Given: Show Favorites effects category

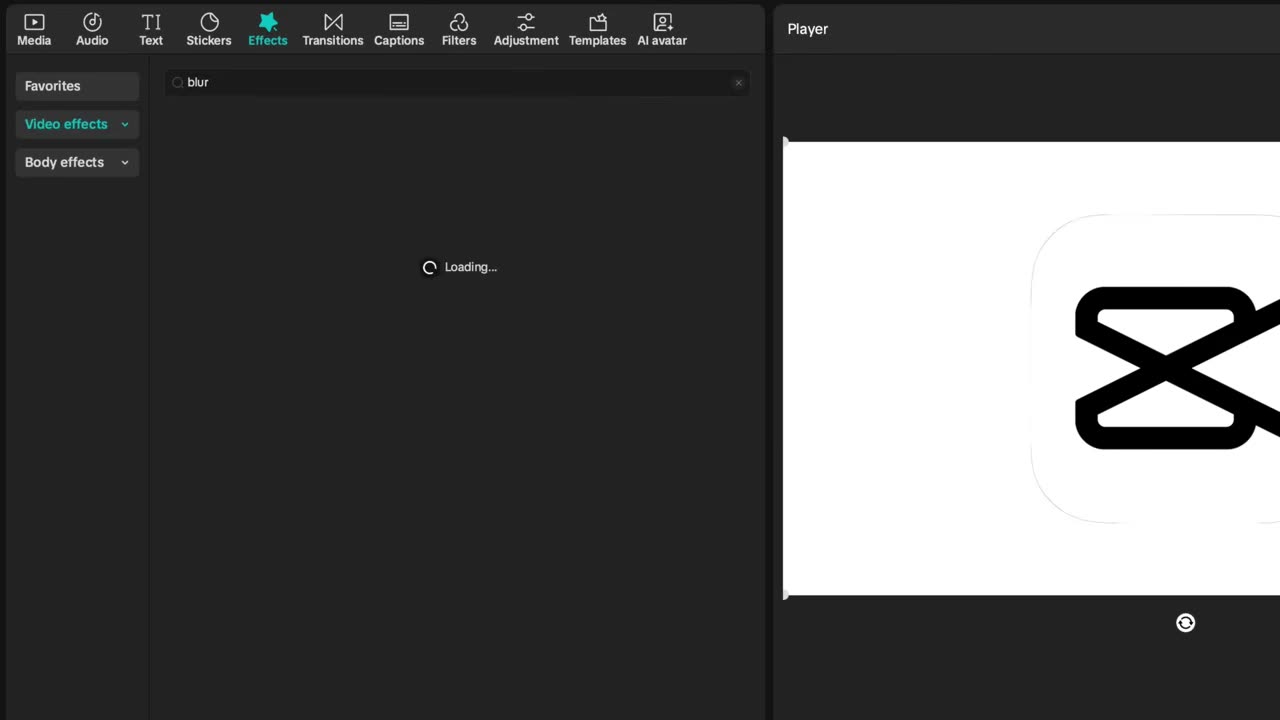Looking at the screenshot, I should click(77, 86).
